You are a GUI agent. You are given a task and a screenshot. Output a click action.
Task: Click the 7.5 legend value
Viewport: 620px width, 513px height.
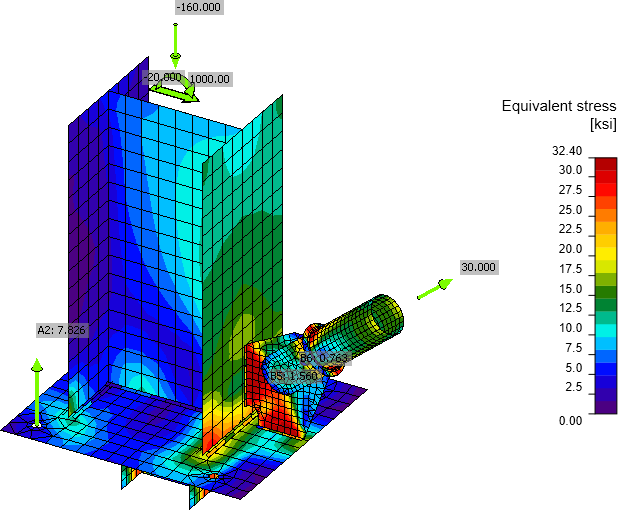tap(573, 348)
